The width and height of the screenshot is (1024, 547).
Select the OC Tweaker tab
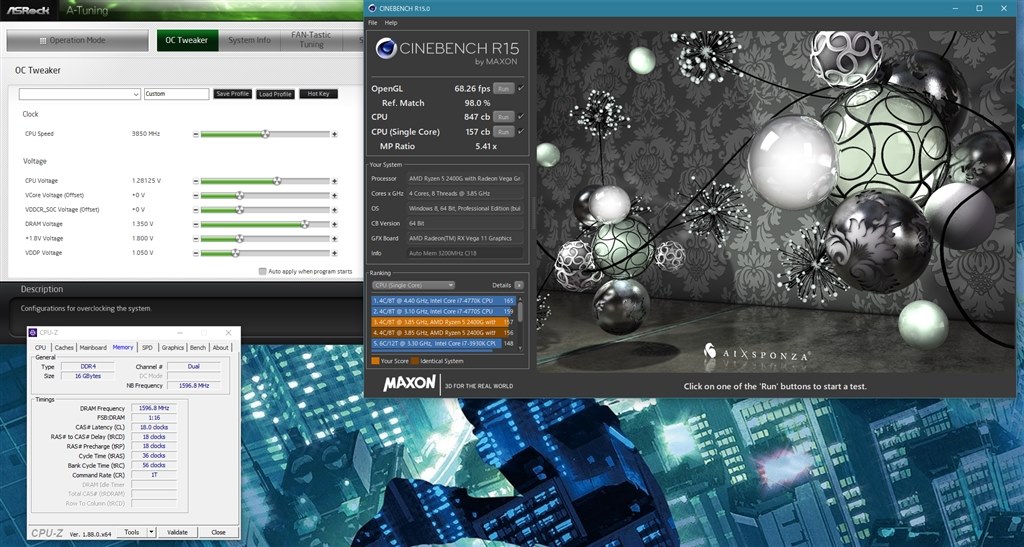[x=187, y=40]
